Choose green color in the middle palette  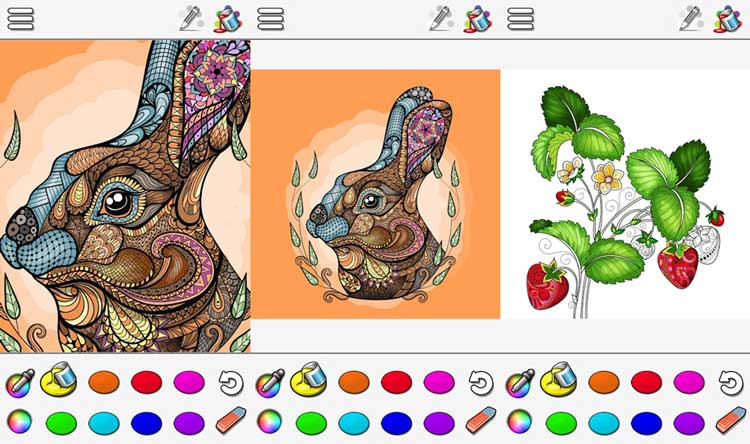click(311, 423)
